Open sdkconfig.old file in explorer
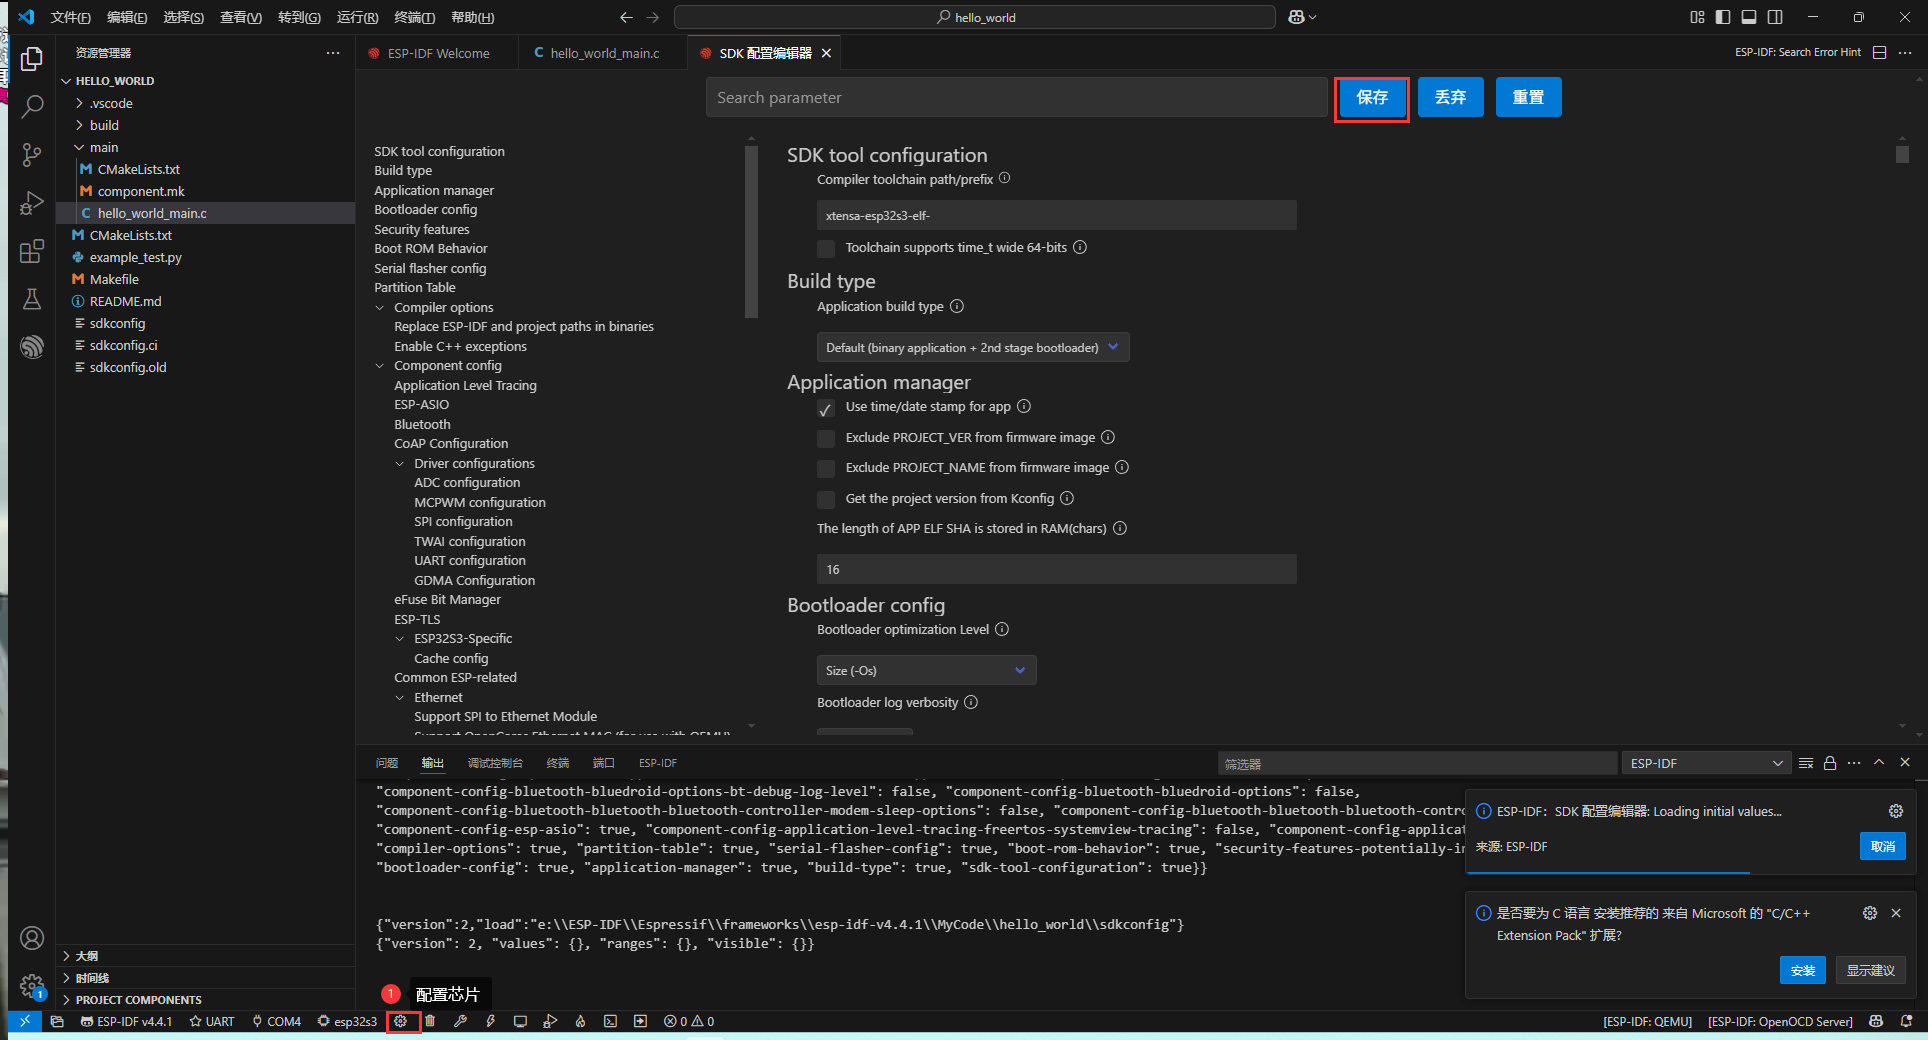 tap(128, 367)
